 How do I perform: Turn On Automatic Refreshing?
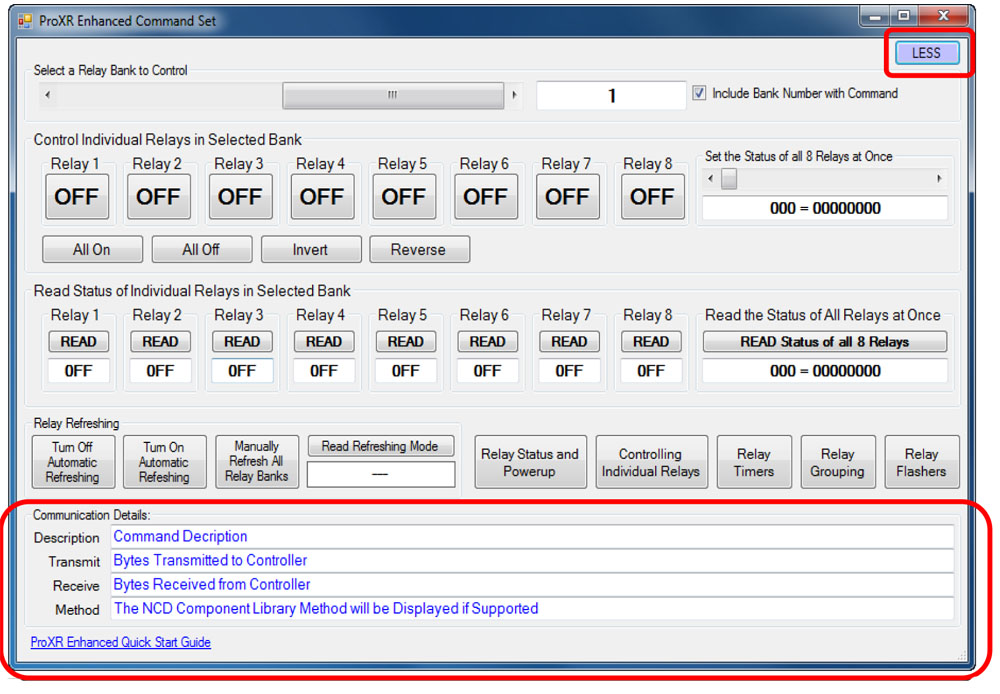pos(165,462)
